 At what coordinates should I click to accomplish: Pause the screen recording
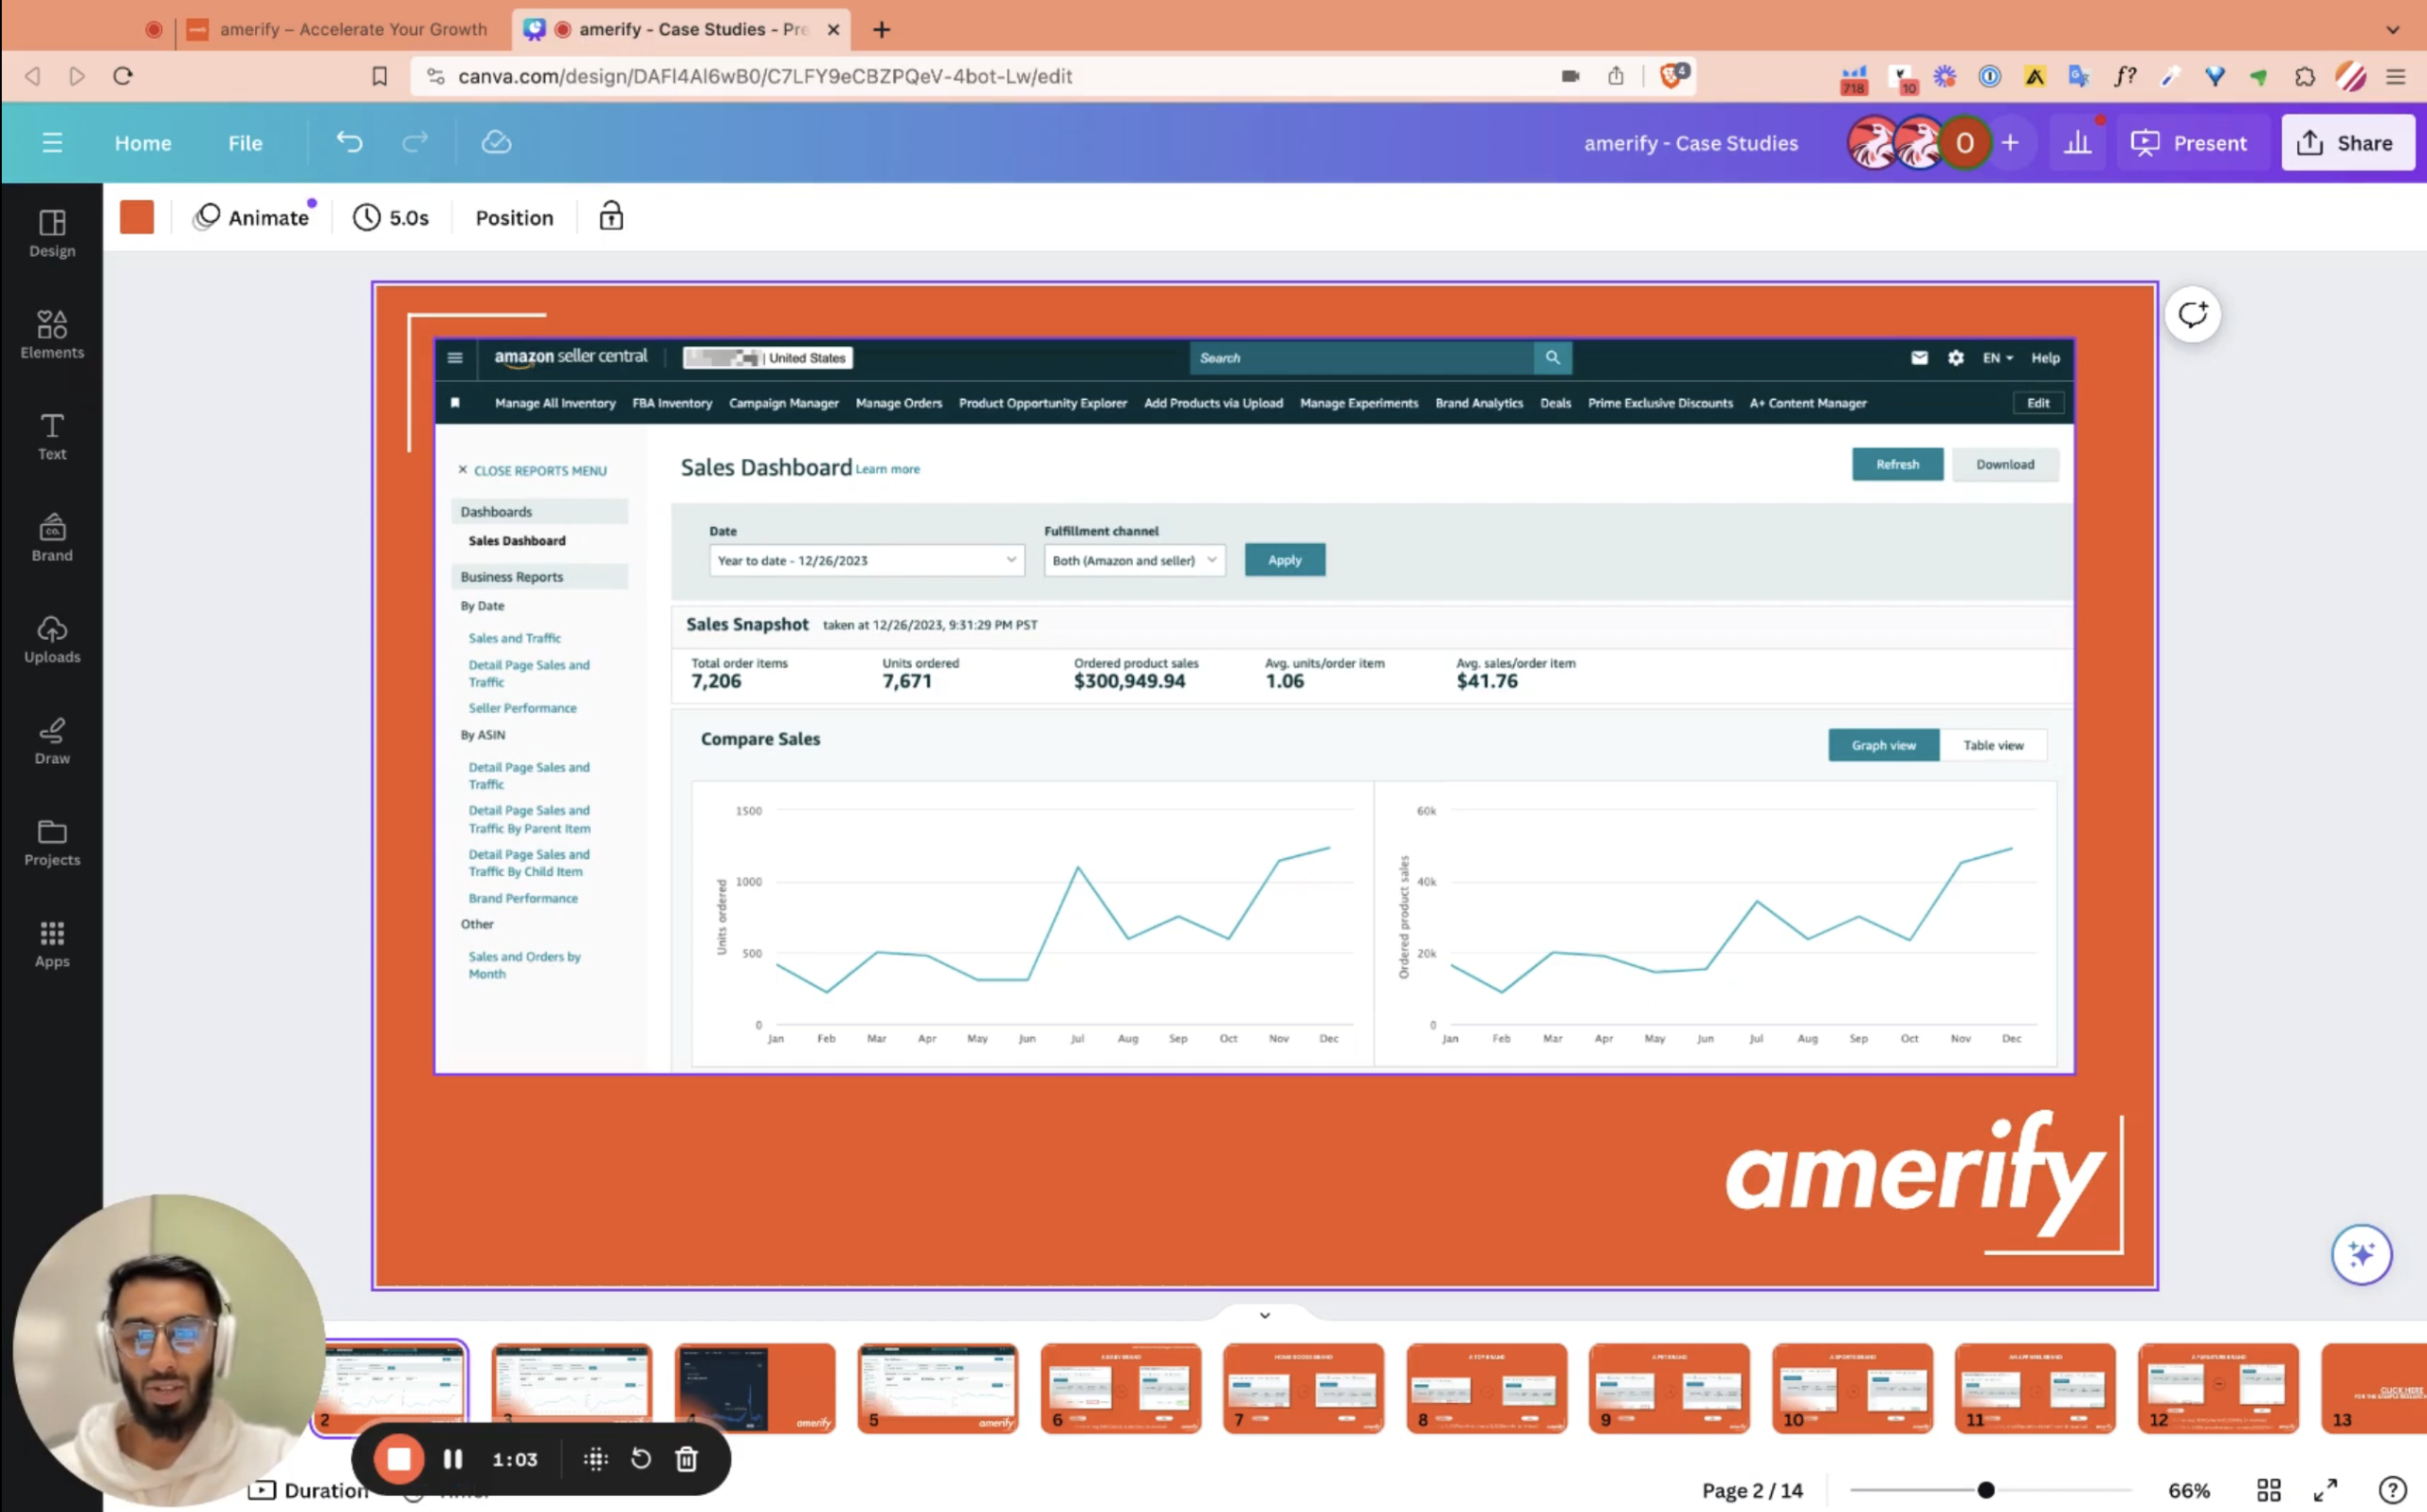[453, 1459]
